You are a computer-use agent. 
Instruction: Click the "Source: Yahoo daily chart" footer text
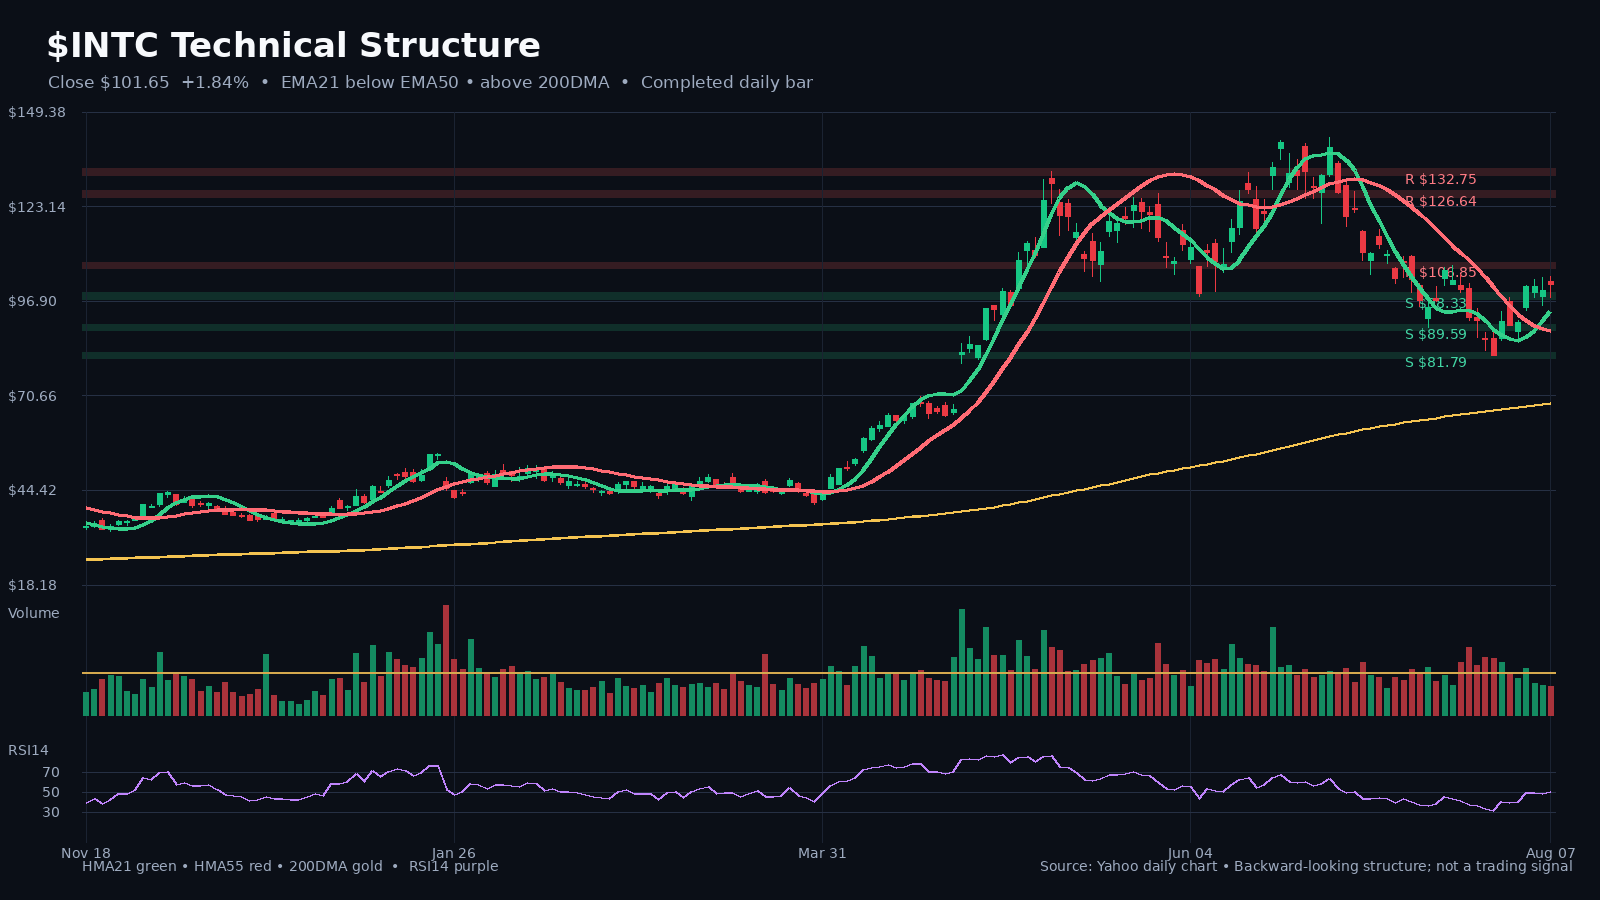pyautogui.click(x=1129, y=866)
